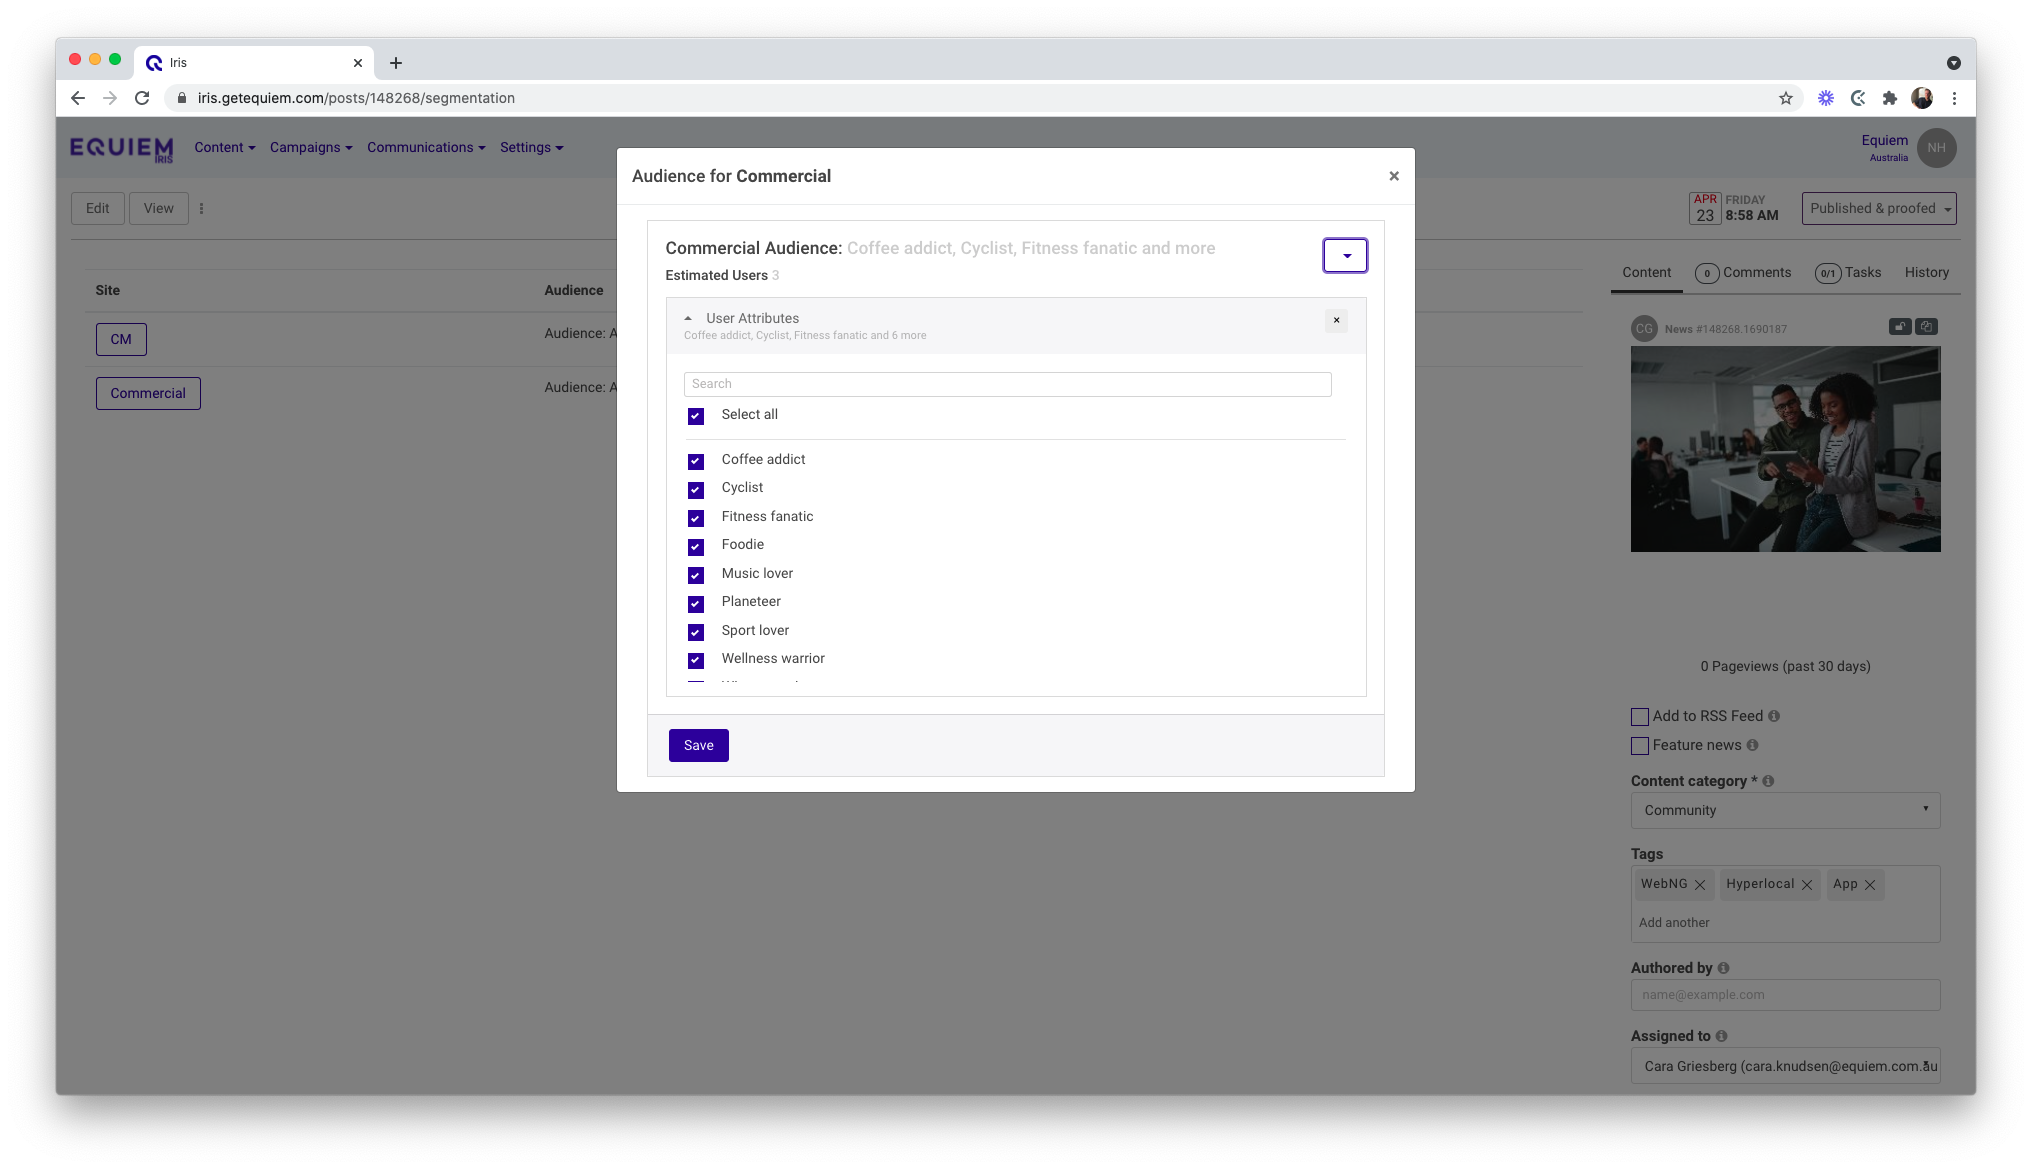Focus the attribute Search field
Viewport: 2032px width, 1169px height.
click(1007, 384)
